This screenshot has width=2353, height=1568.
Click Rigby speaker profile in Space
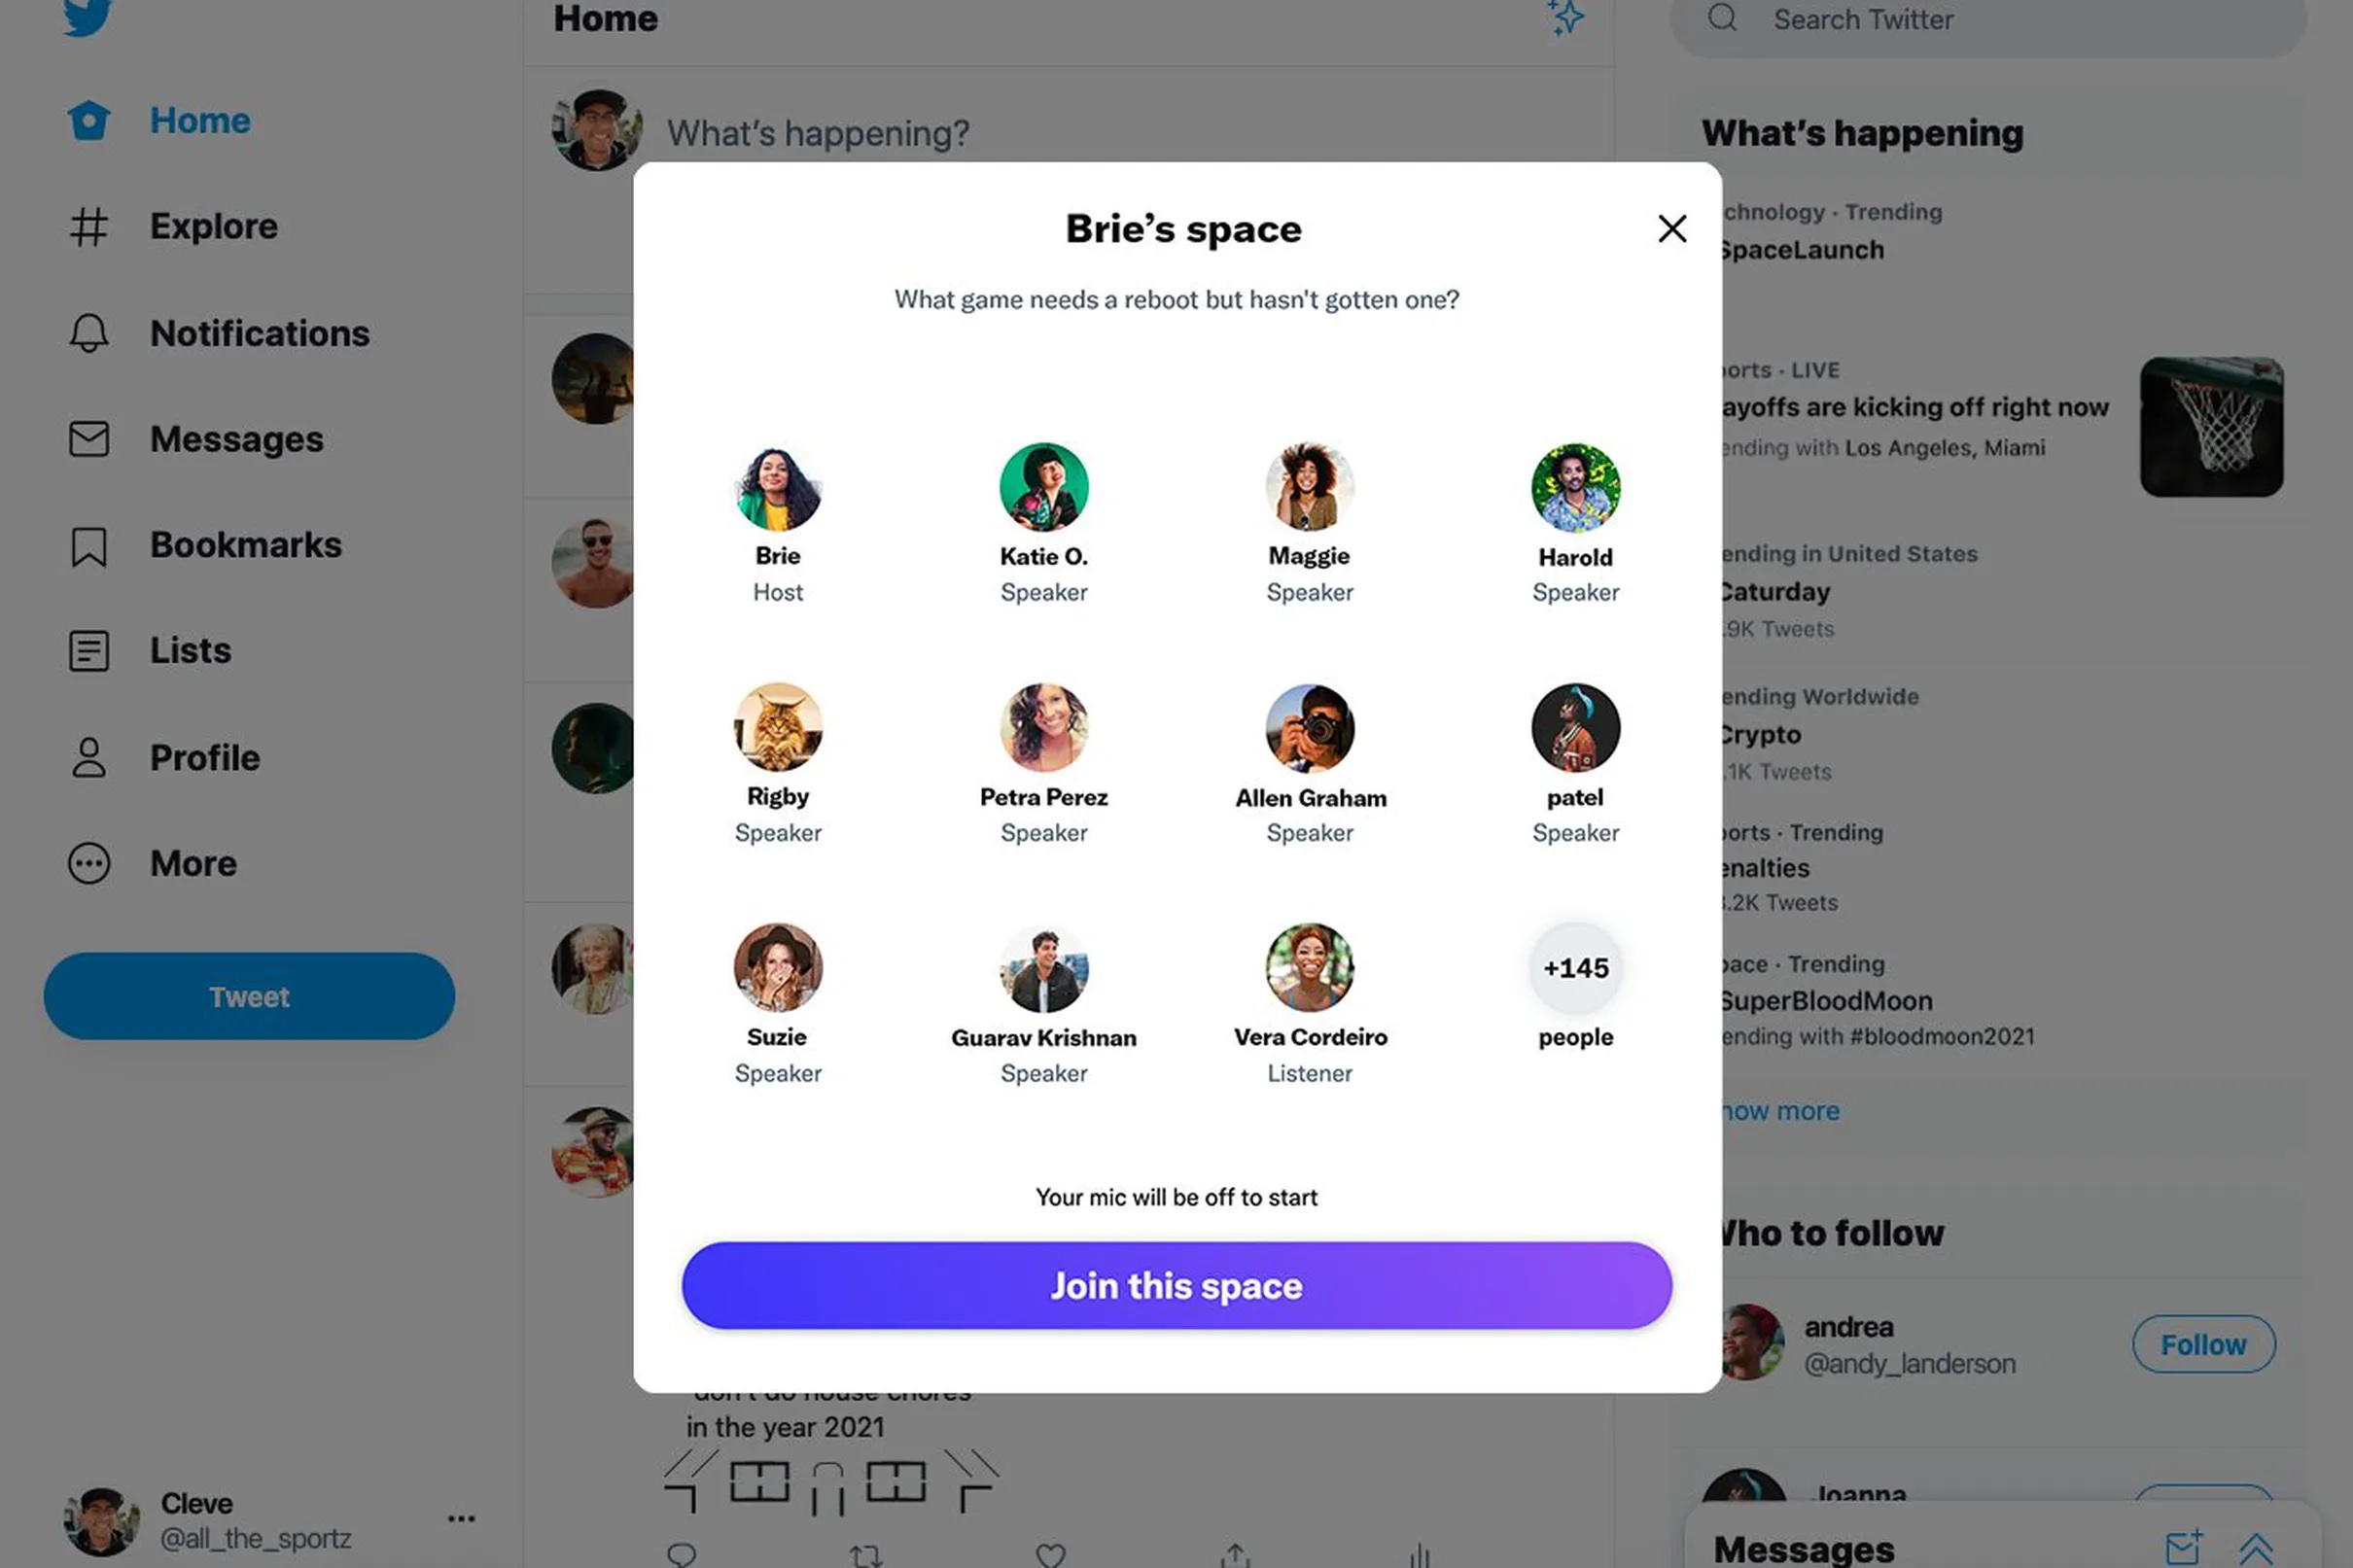pyautogui.click(x=777, y=724)
